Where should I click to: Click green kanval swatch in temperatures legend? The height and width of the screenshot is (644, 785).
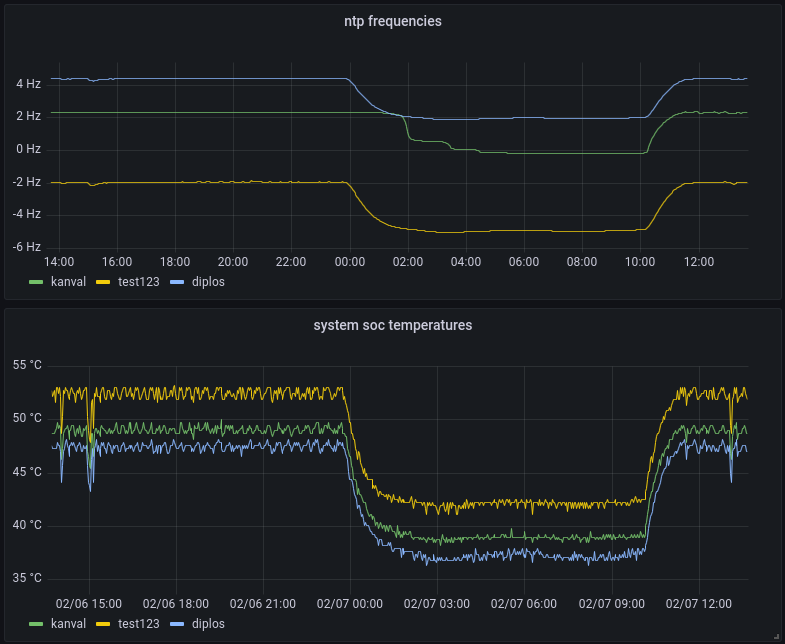coord(36,624)
